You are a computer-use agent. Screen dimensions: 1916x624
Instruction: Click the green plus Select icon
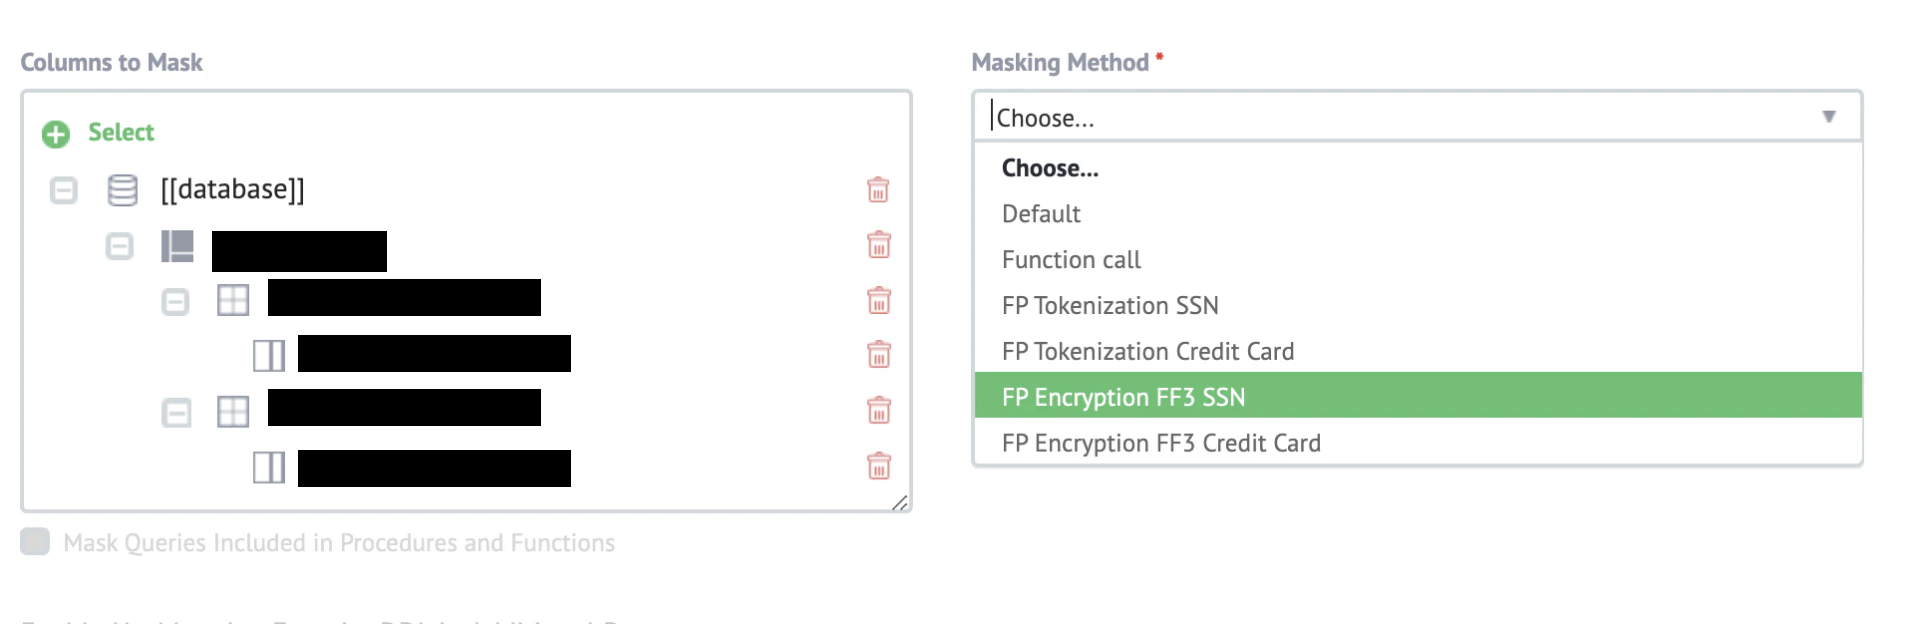coord(56,134)
